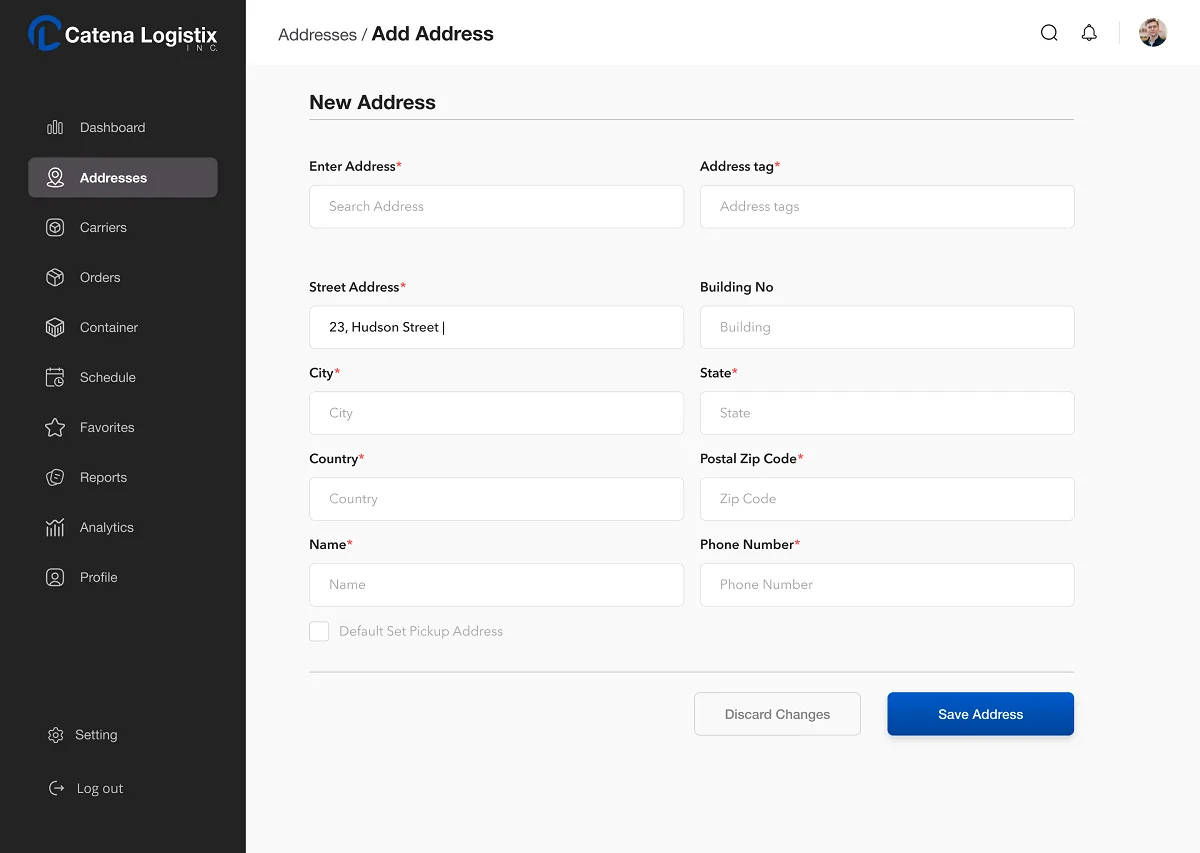The width and height of the screenshot is (1200, 853).
Task: Open the Reports menu item
Action: click(103, 478)
